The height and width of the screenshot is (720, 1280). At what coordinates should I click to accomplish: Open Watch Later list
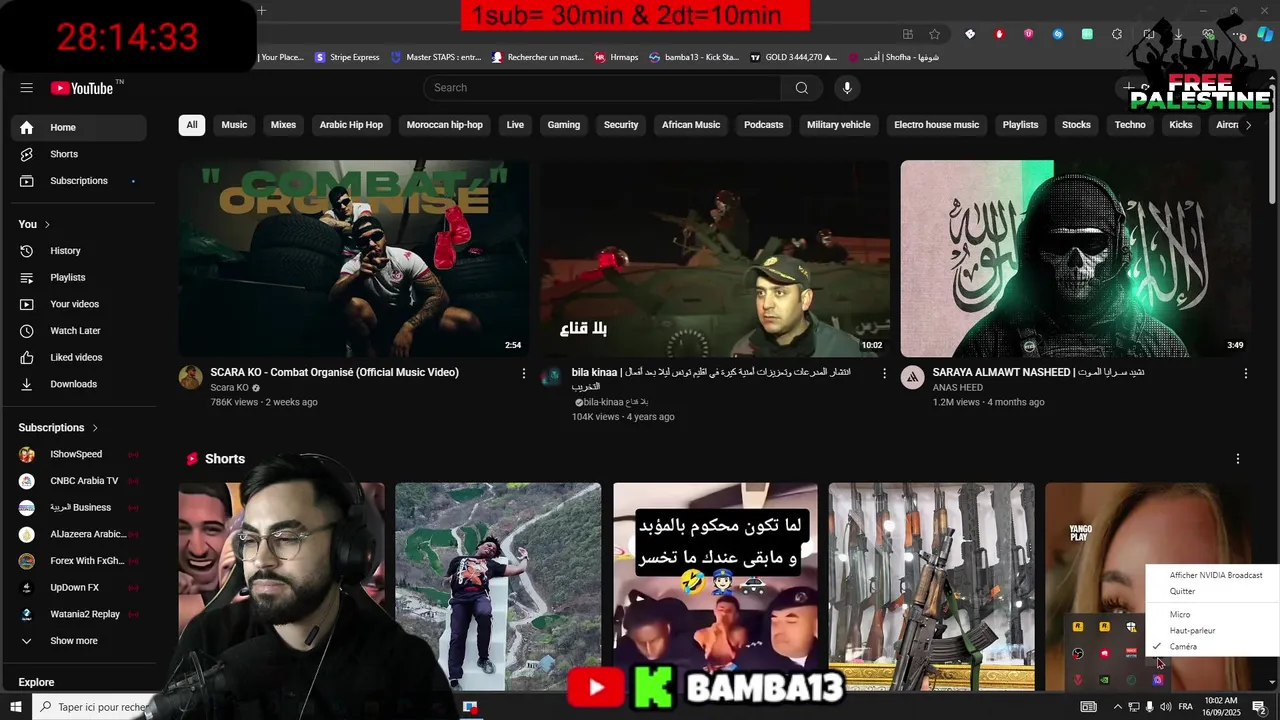coord(79,331)
